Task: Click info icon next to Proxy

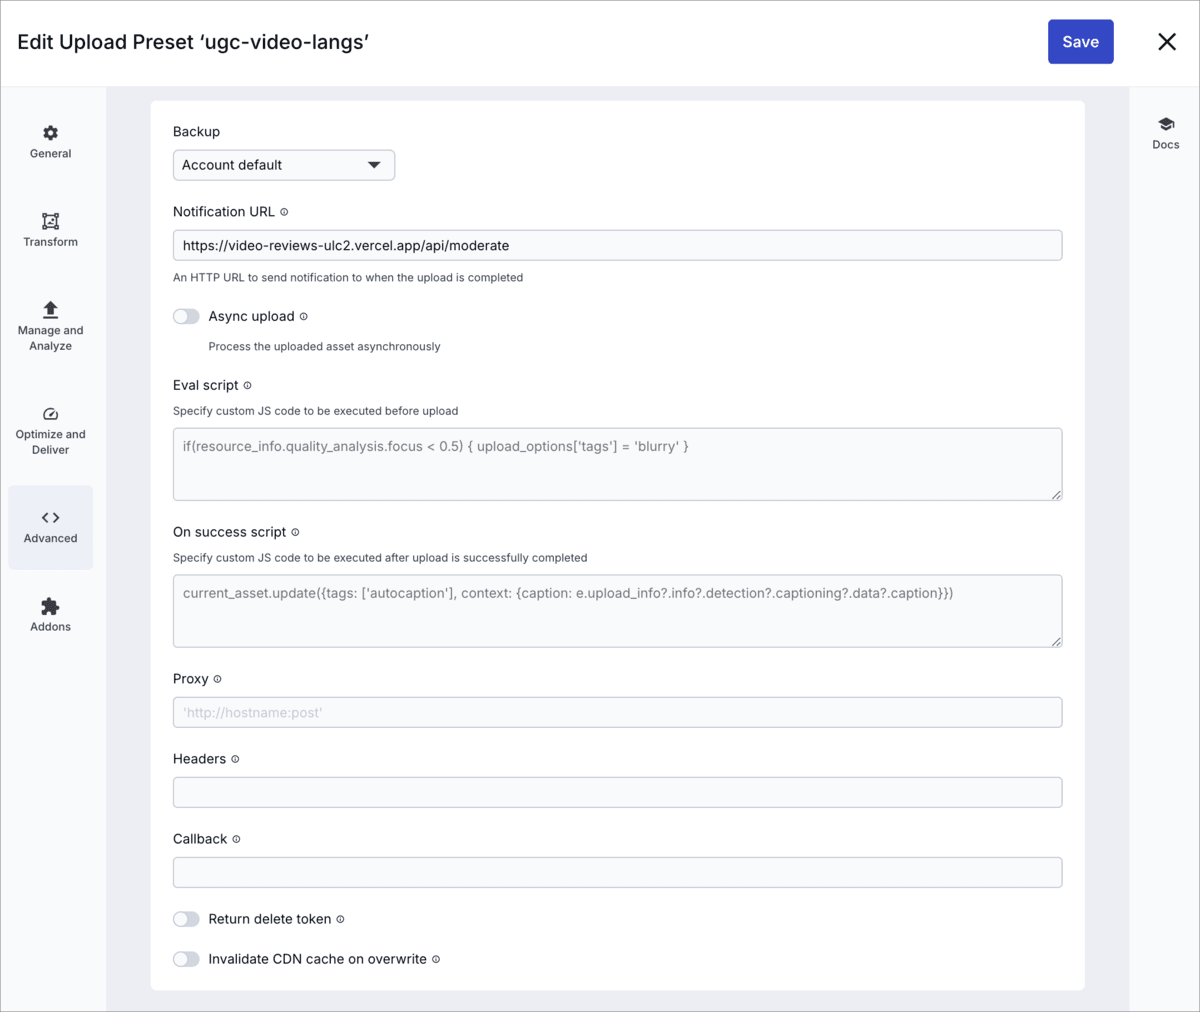Action: click(218, 679)
